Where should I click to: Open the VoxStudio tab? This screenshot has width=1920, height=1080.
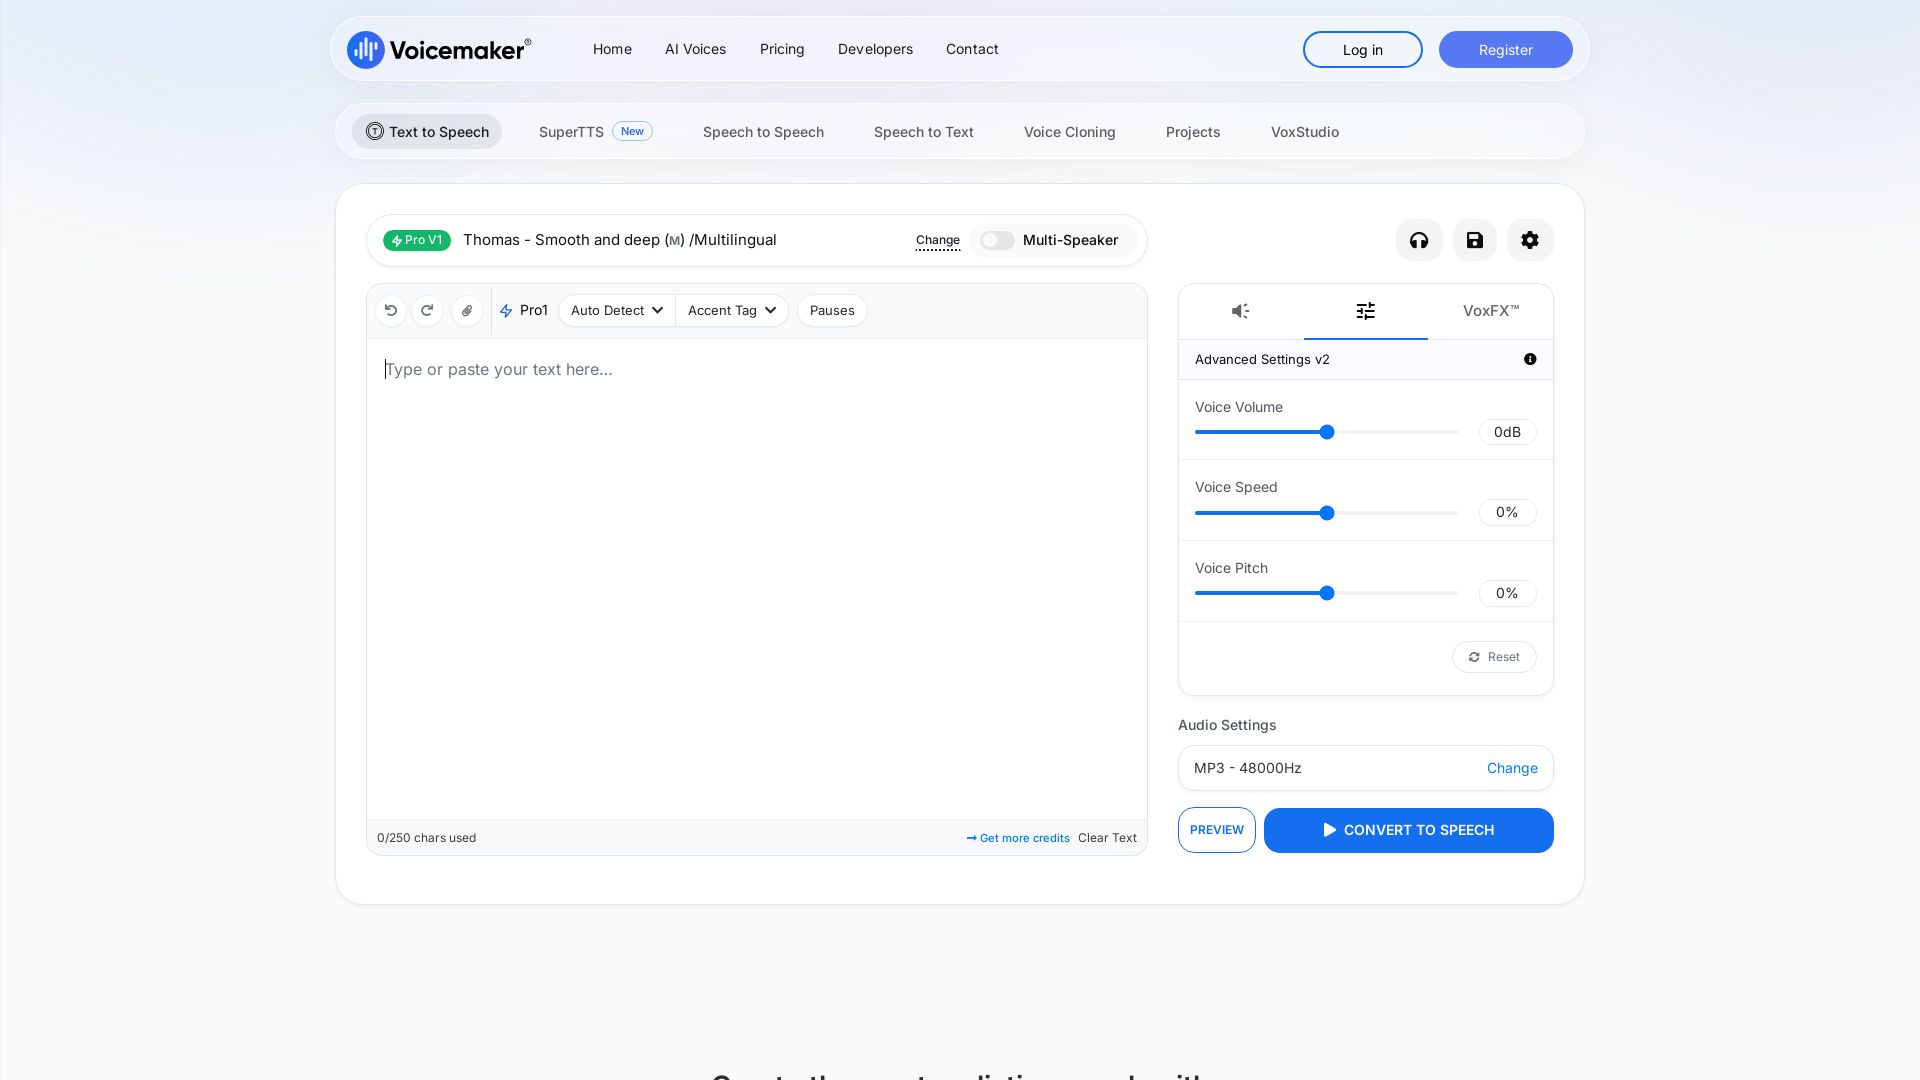tap(1305, 132)
